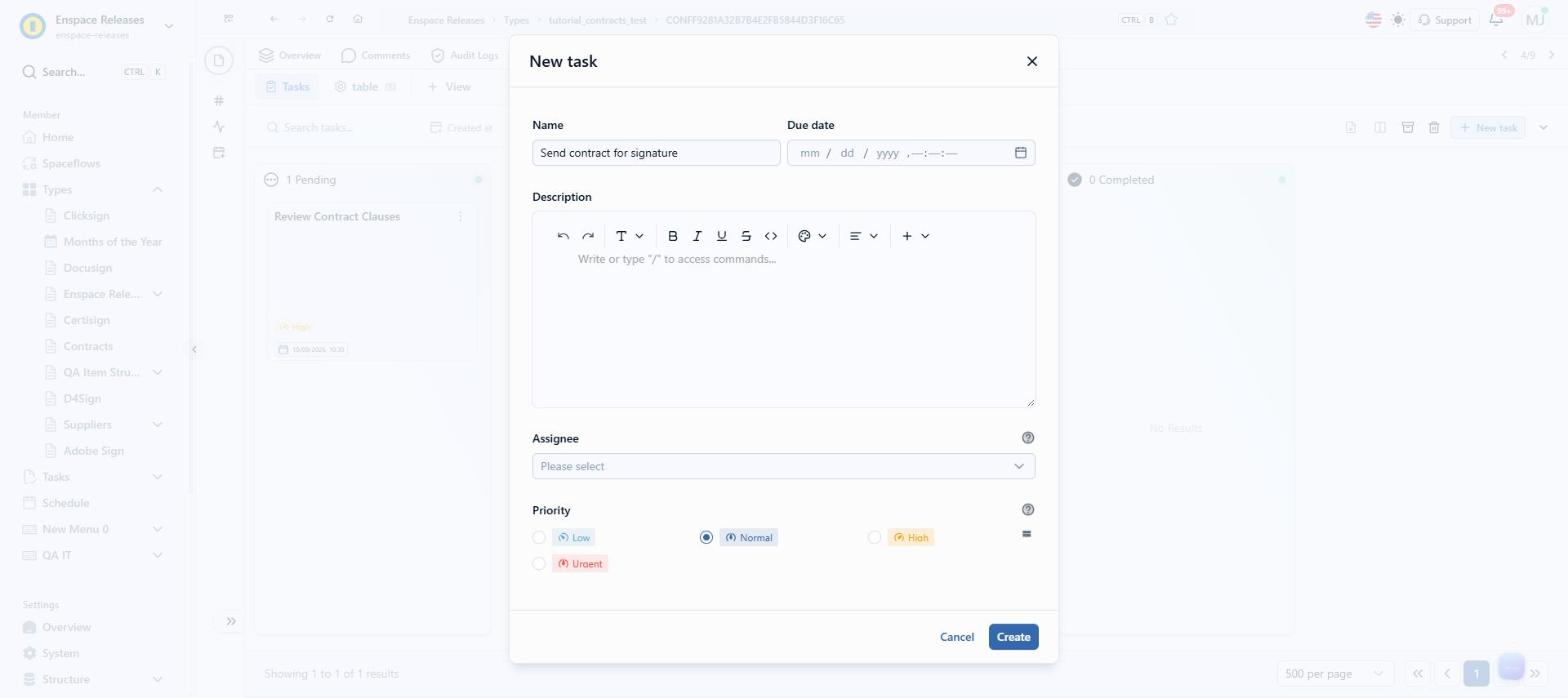This screenshot has height=698, width=1568.
Task: Open the text color palette menu
Action: (x=813, y=236)
